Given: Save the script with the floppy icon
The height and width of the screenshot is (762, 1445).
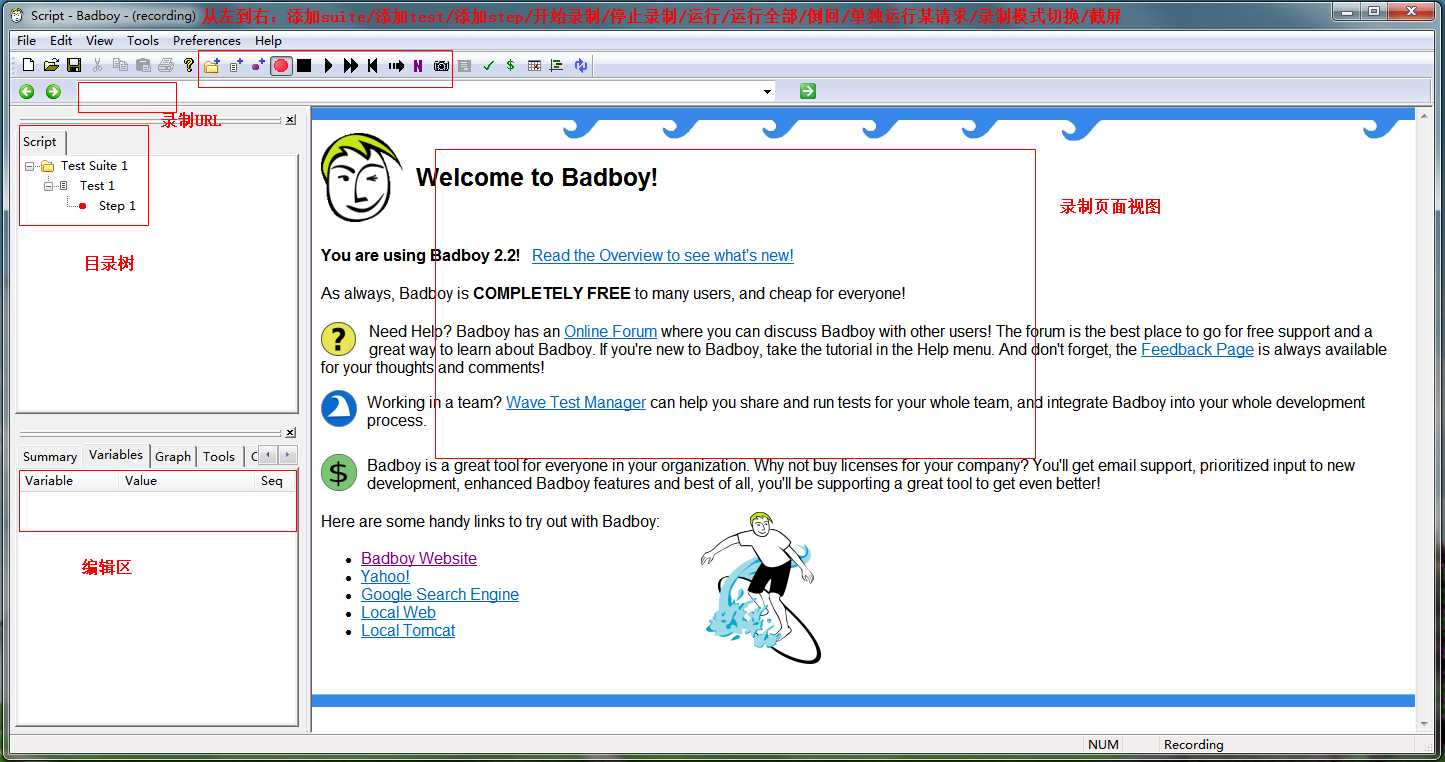Looking at the screenshot, I should pyautogui.click(x=74, y=65).
